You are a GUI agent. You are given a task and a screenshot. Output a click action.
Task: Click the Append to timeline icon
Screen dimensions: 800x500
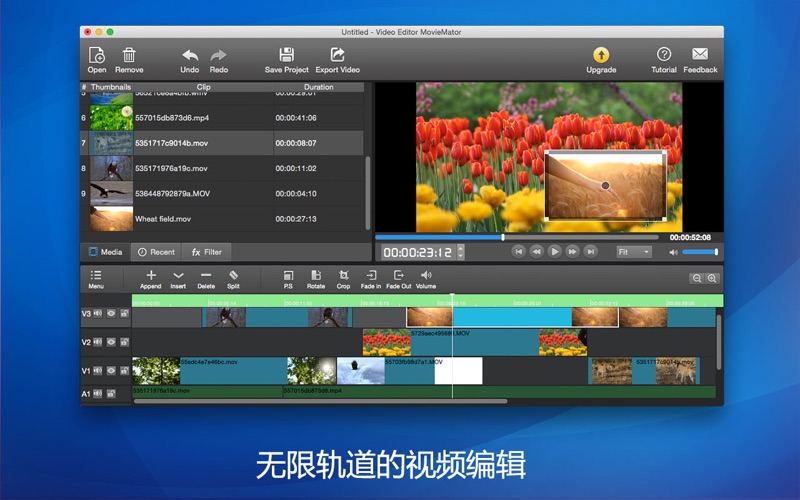pyautogui.click(x=151, y=275)
